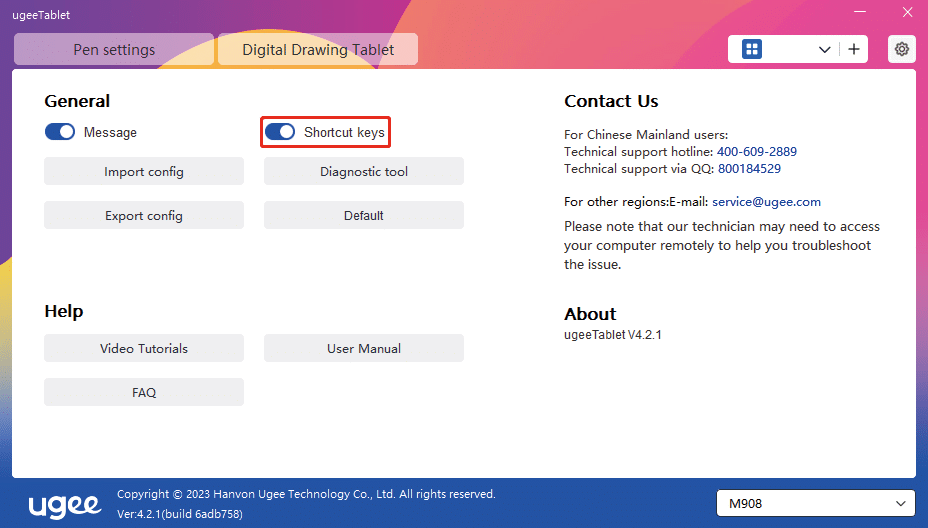Click the ugeeTablet window title

[x=41, y=15]
